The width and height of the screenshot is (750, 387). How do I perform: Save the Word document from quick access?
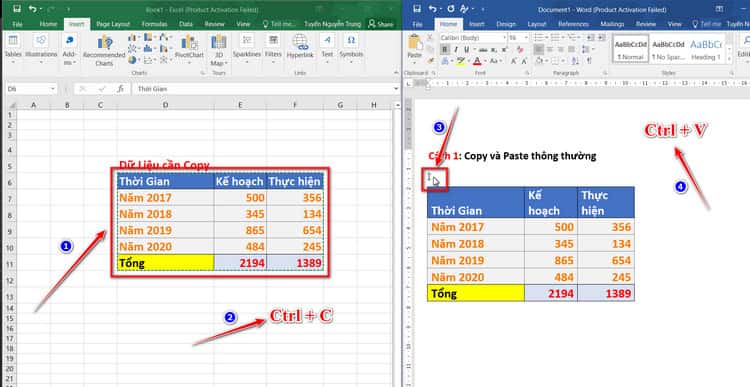click(417, 9)
